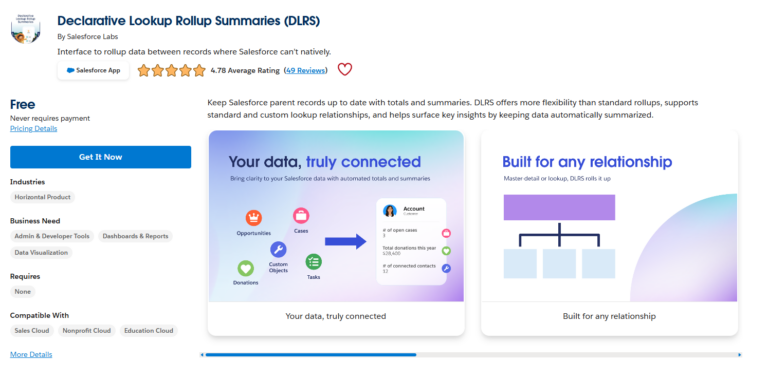Screen dimensions: 768x380
Task: Select the None requirement tag
Action: coord(23,291)
